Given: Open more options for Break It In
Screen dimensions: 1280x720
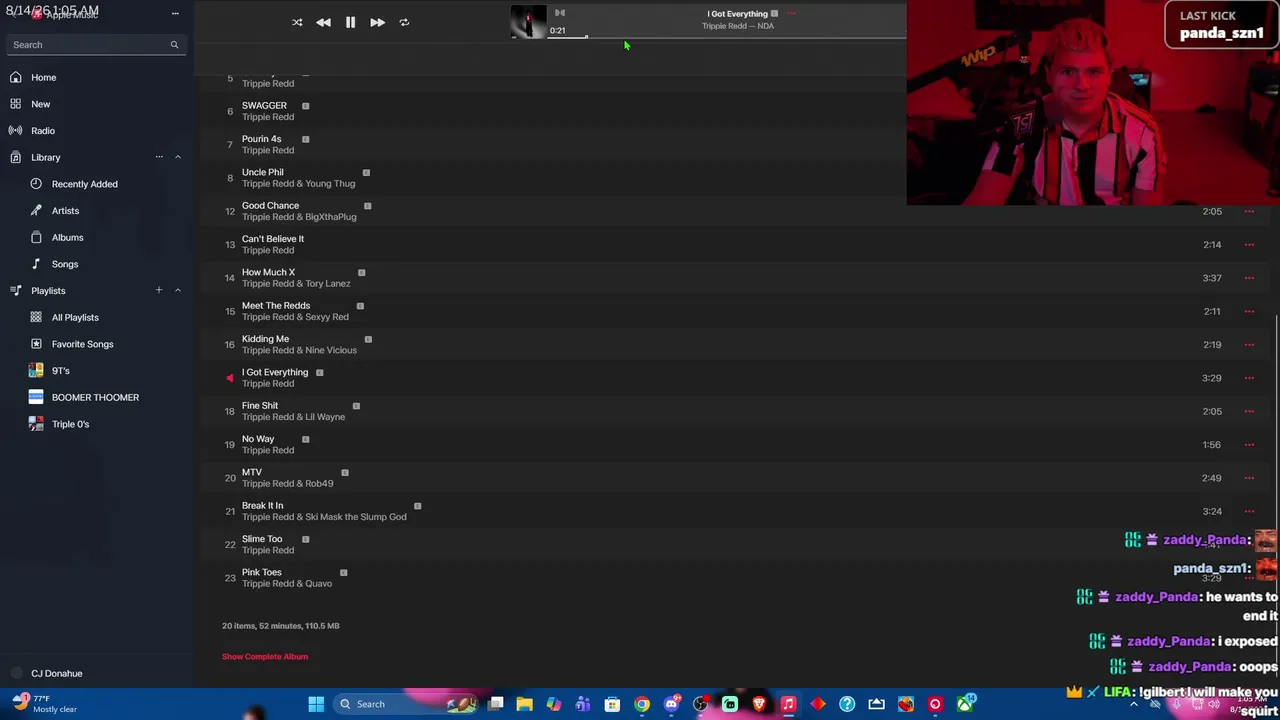Looking at the screenshot, I should (x=1249, y=511).
